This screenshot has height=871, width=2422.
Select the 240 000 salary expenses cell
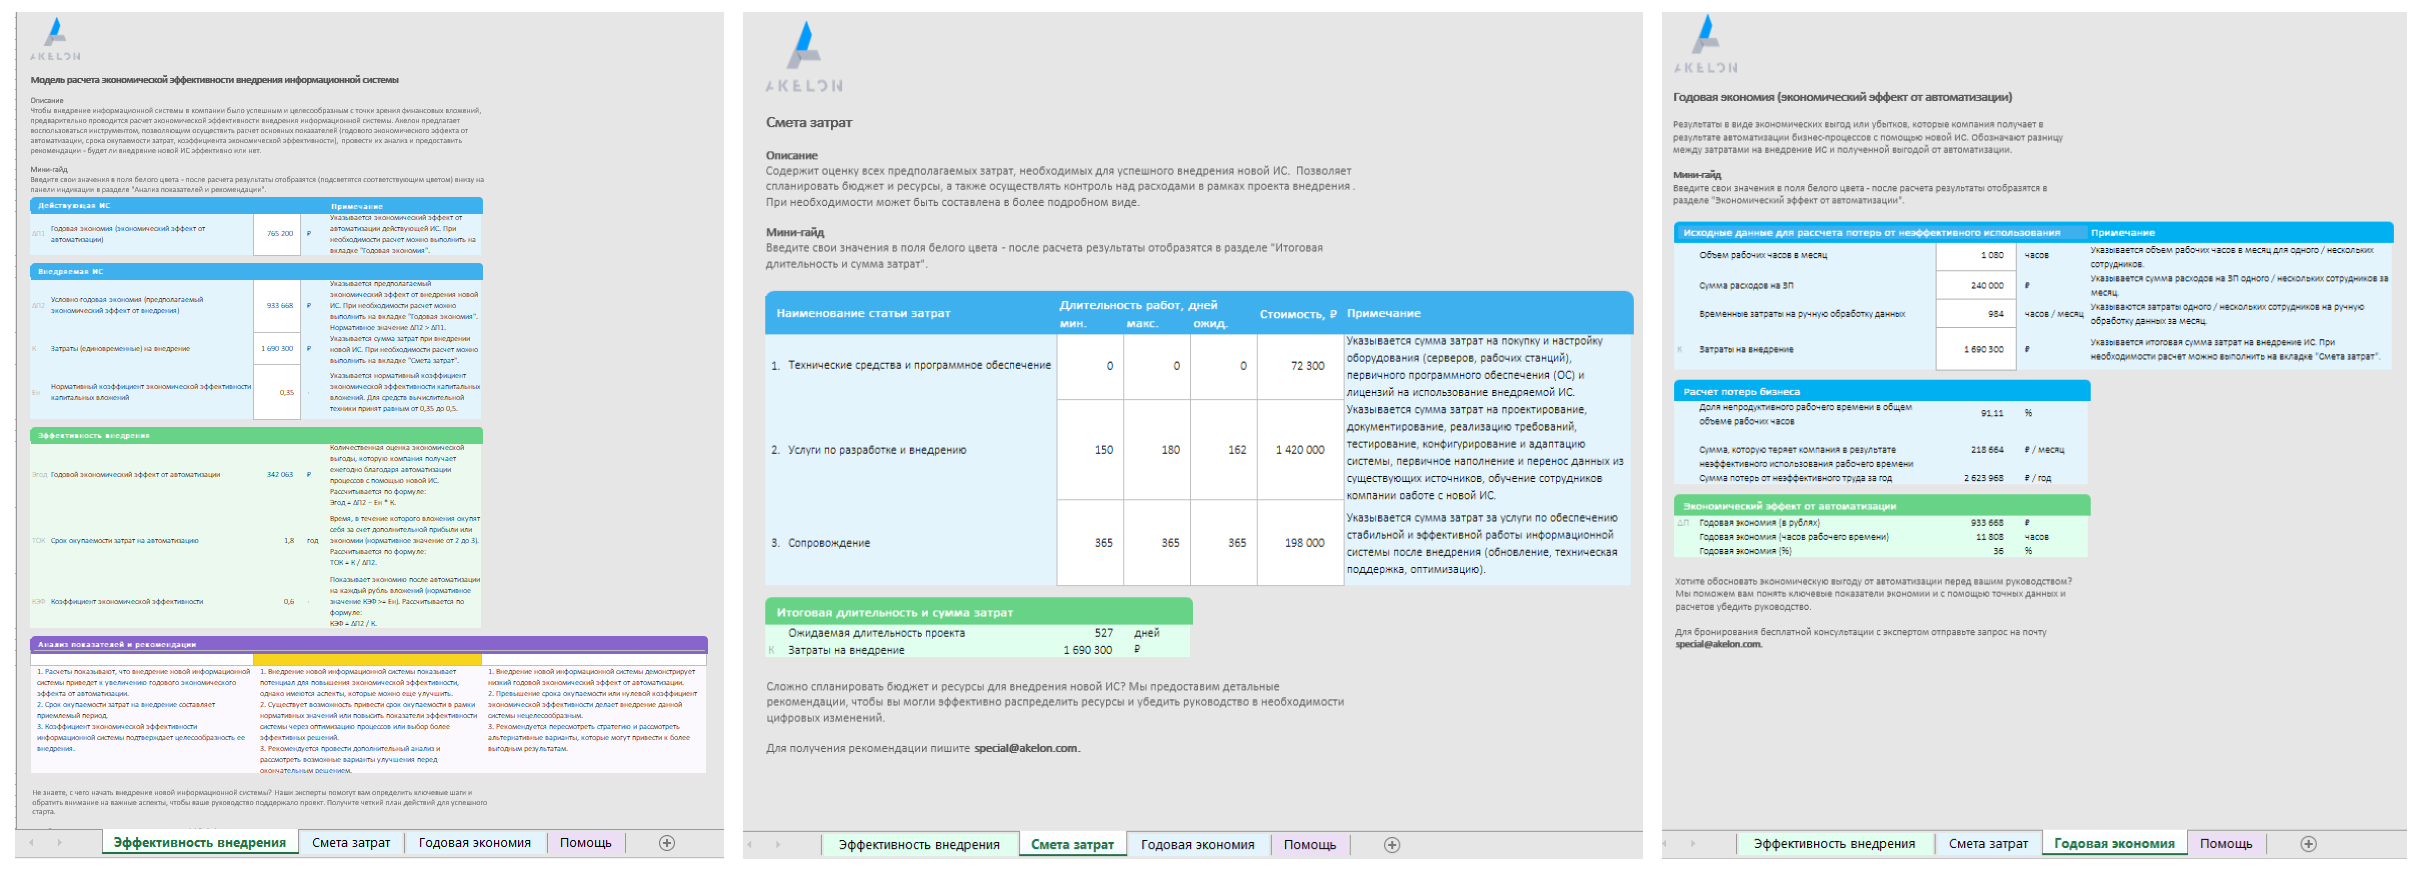(1976, 285)
